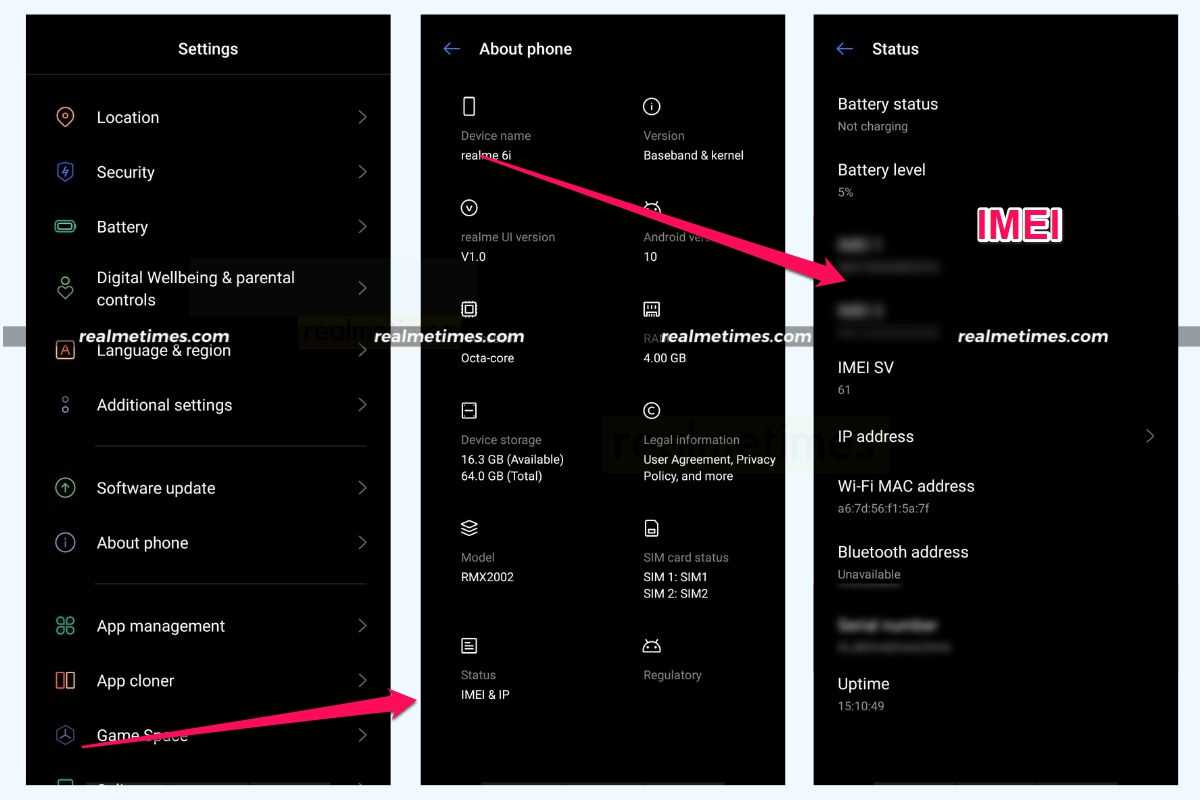Image resolution: width=1200 pixels, height=800 pixels.
Task: Tap the Software update arrow icon
Action: (65, 488)
